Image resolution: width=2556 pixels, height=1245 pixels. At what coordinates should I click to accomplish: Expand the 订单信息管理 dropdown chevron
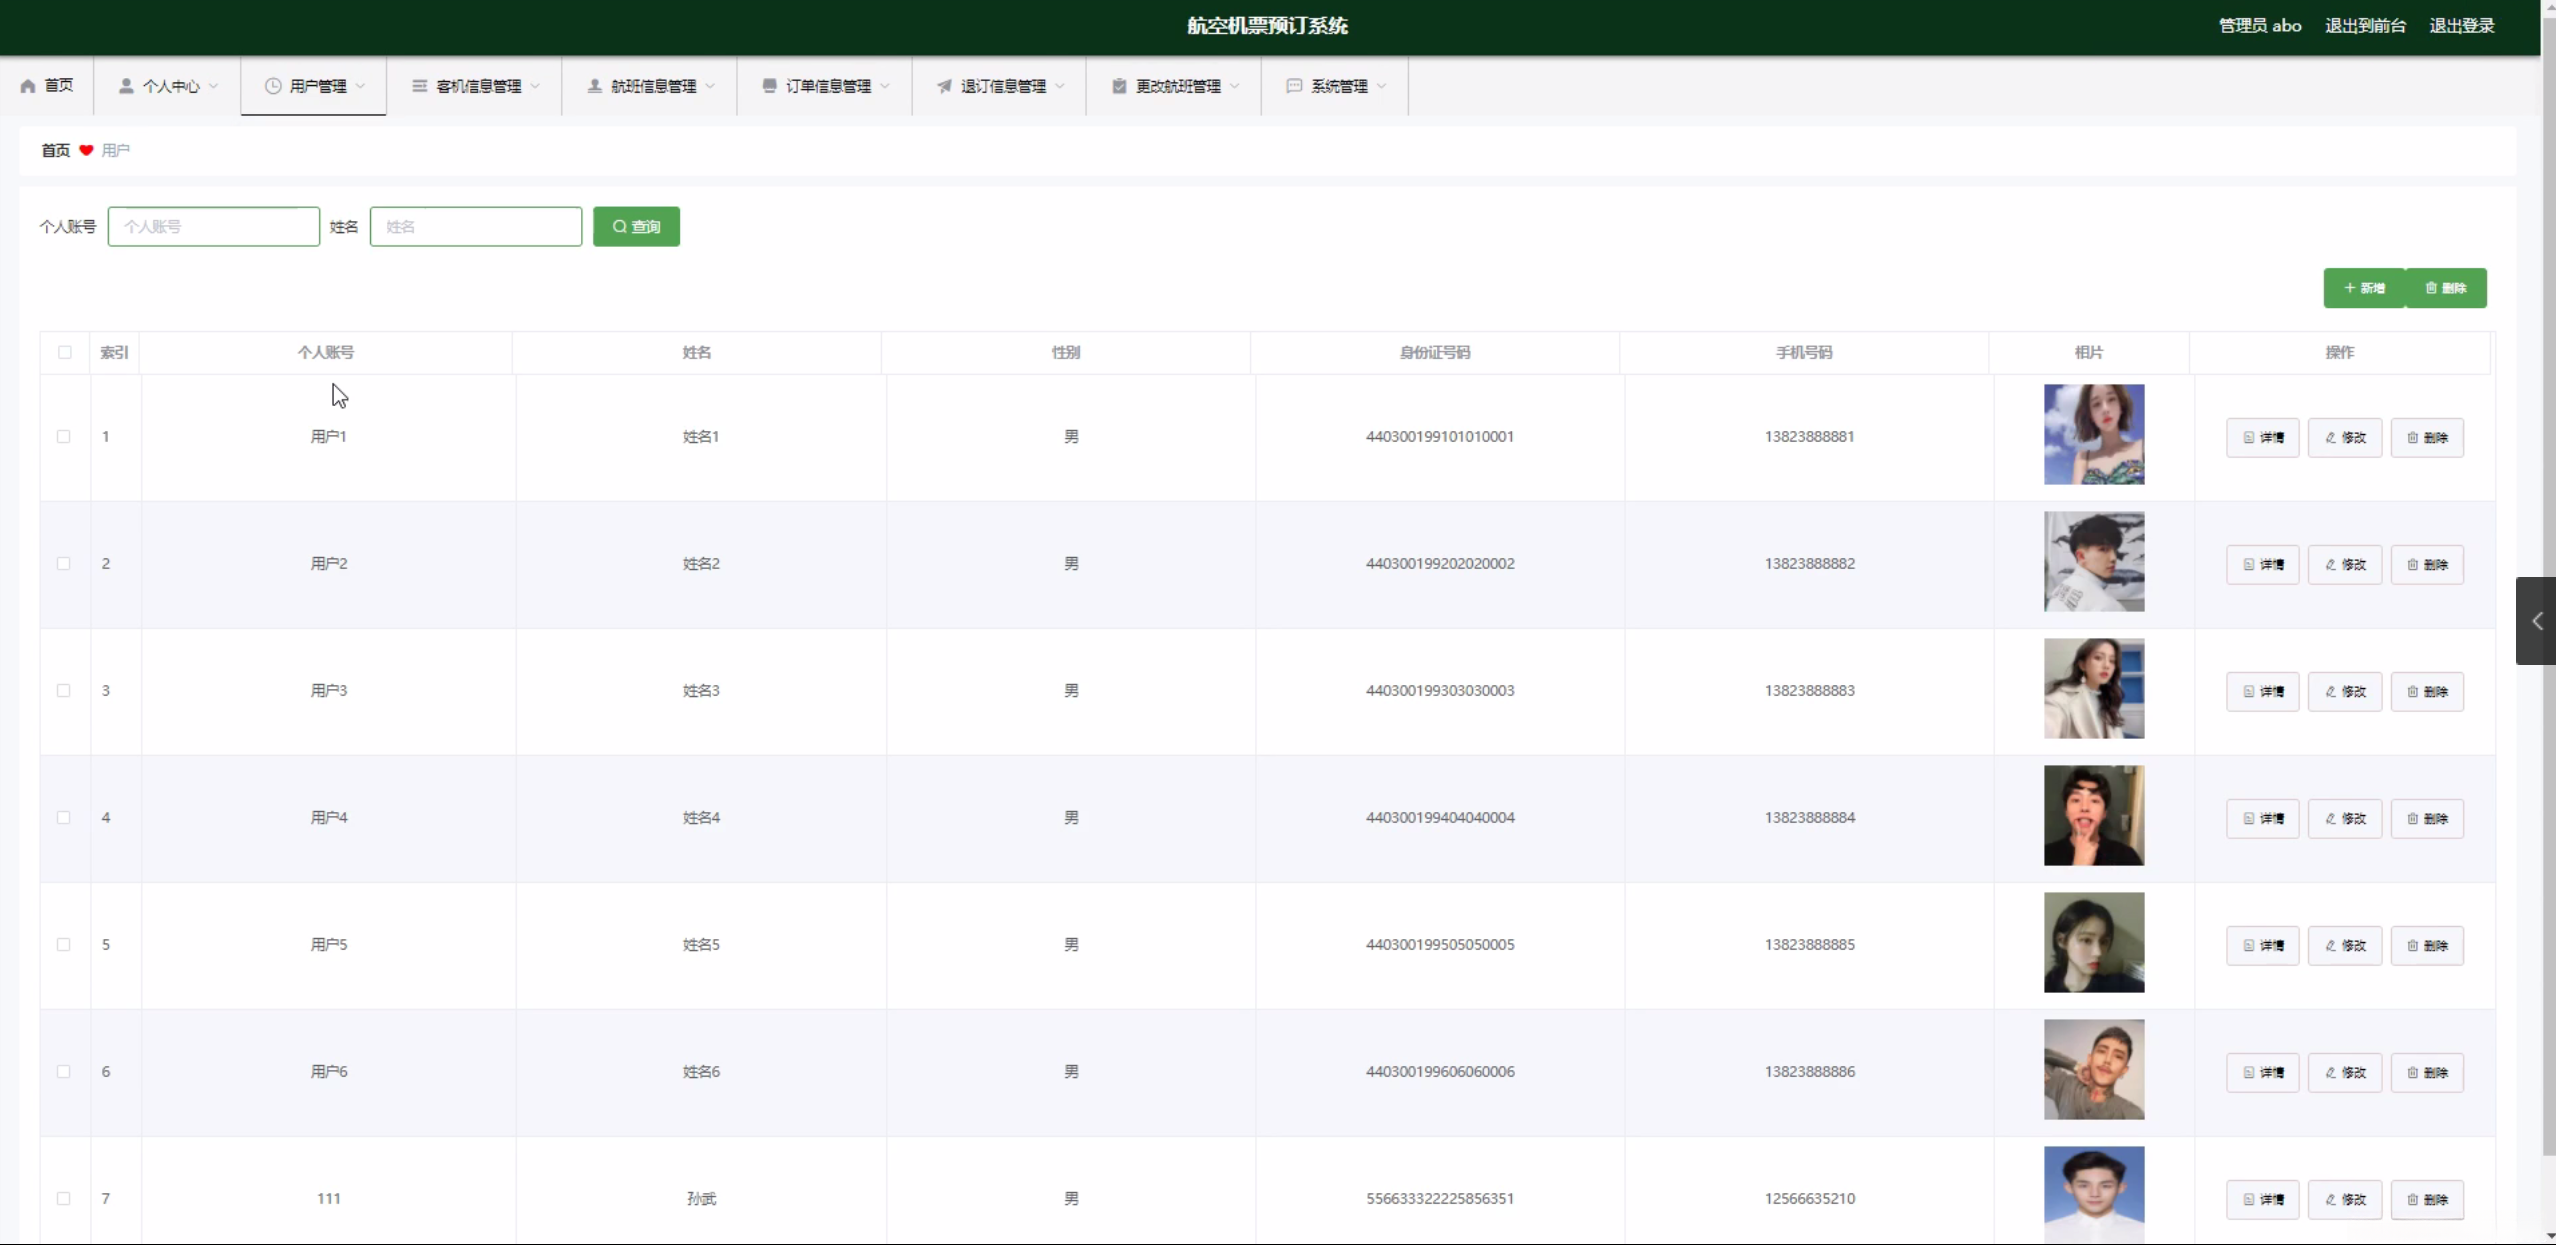pyautogui.click(x=885, y=86)
